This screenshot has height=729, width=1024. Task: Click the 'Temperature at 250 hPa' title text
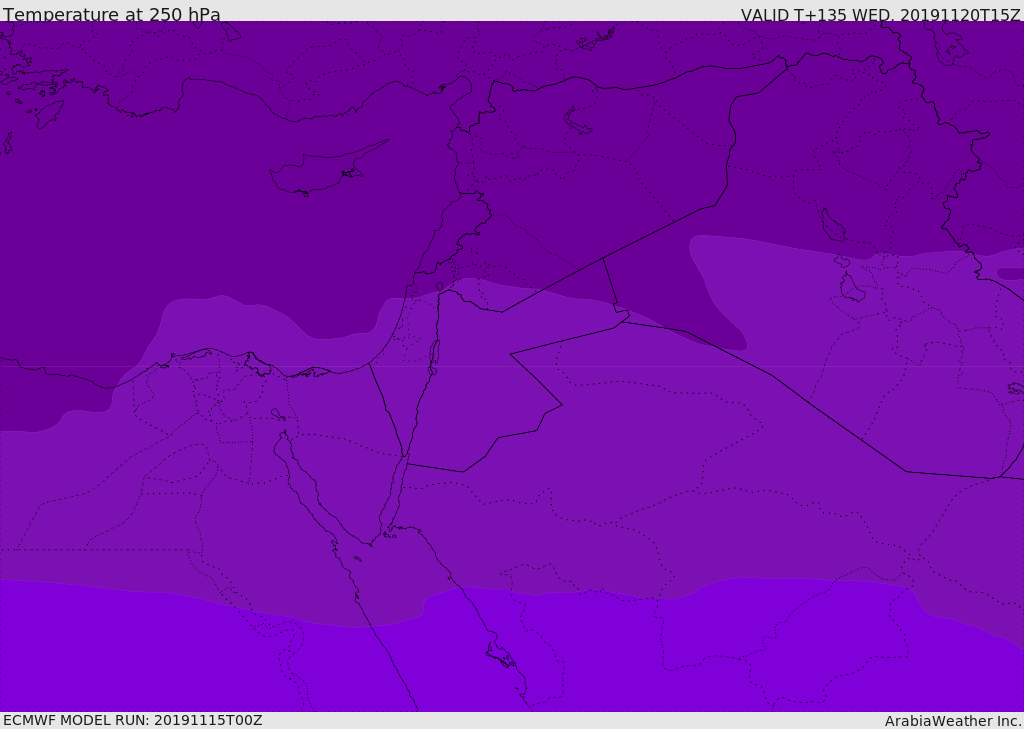[x=112, y=14]
